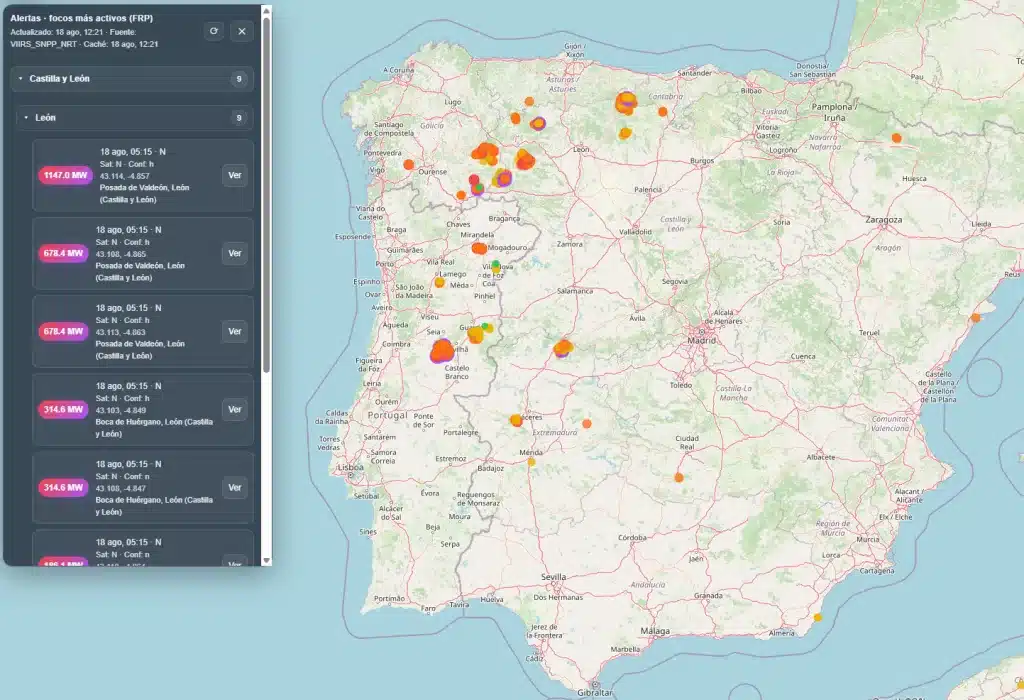Viewport: 1024px width, 700px height.
Task: Collapse the León province subgroup
Action: pos(27,118)
